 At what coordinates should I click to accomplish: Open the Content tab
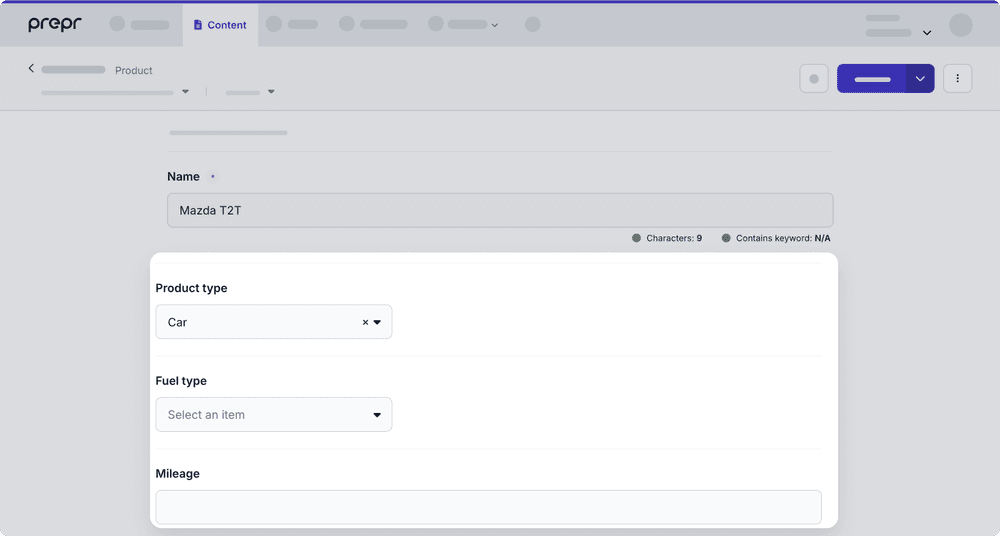pyautogui.click(x=220, y=25)
